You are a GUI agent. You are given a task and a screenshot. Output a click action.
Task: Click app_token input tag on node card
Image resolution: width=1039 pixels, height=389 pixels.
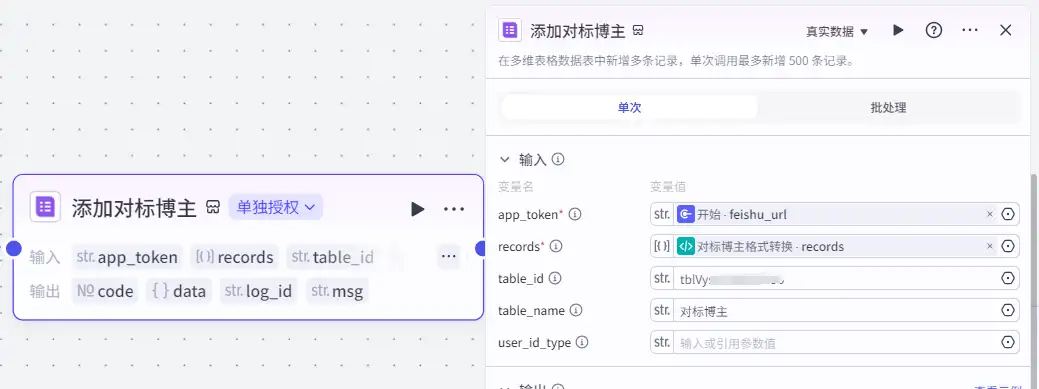127,257
